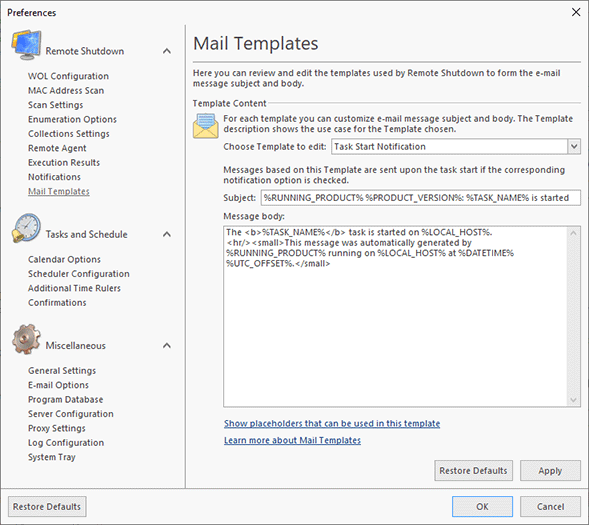
Task: Open Collections Settings page
Action: point(69,134)
